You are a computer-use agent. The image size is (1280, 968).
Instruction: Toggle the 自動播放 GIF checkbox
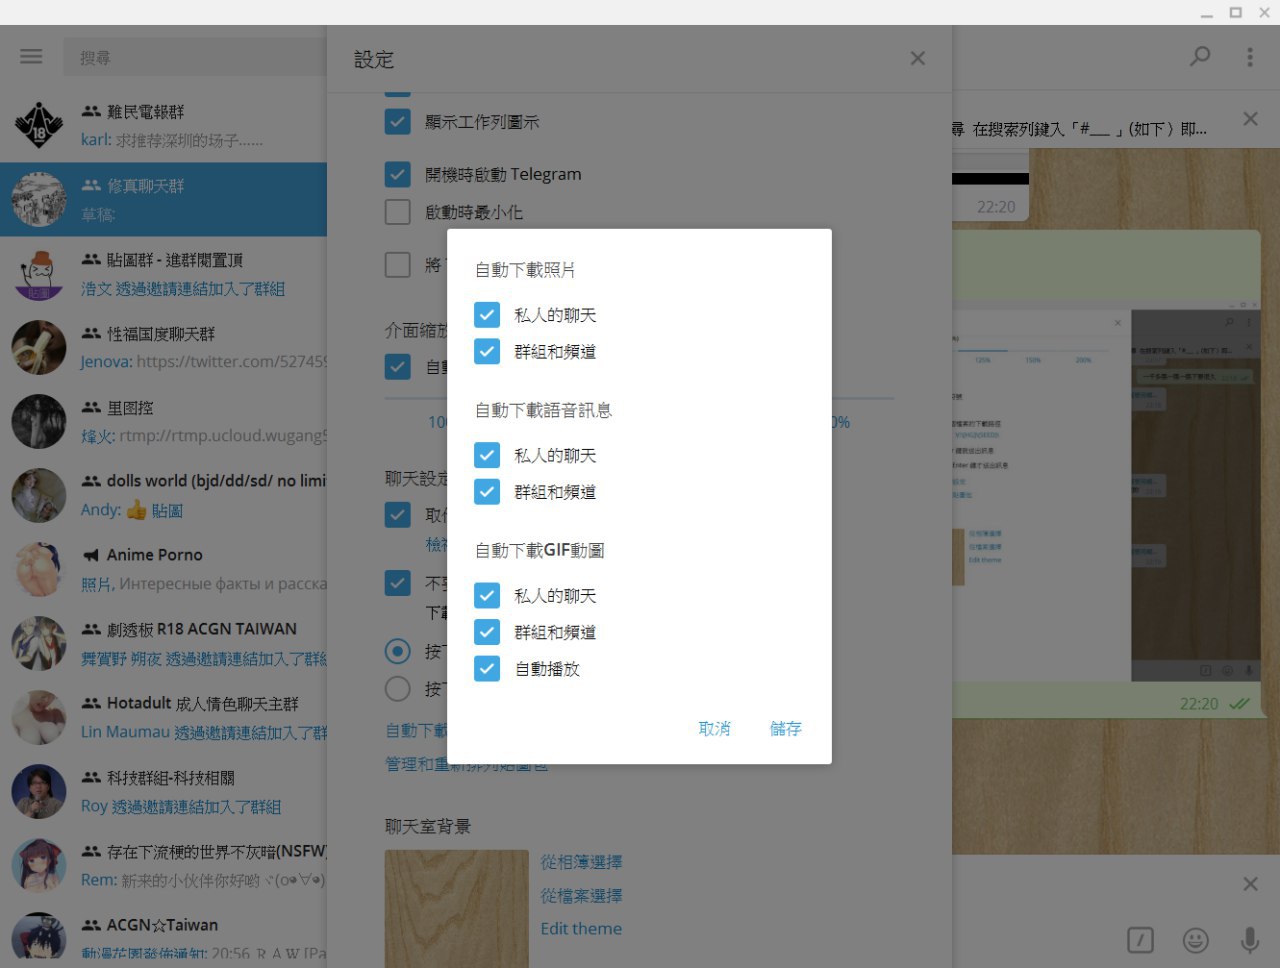(487, 669)
